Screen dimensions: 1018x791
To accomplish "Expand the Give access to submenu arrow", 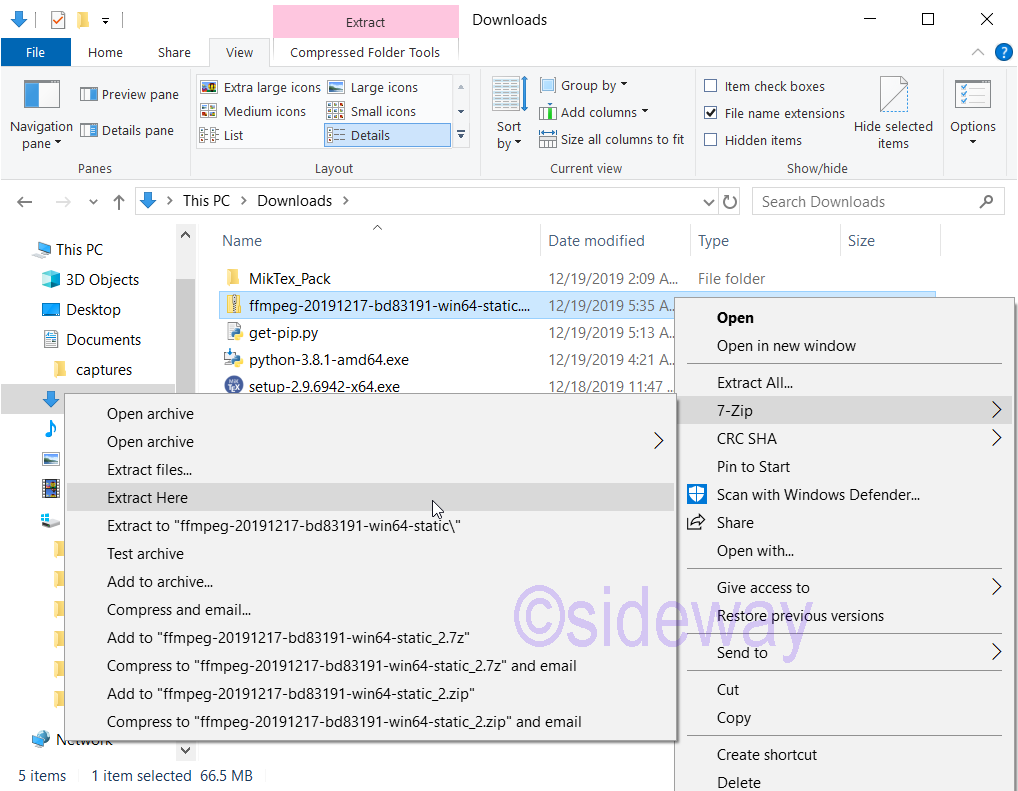I will coord(997,587).
